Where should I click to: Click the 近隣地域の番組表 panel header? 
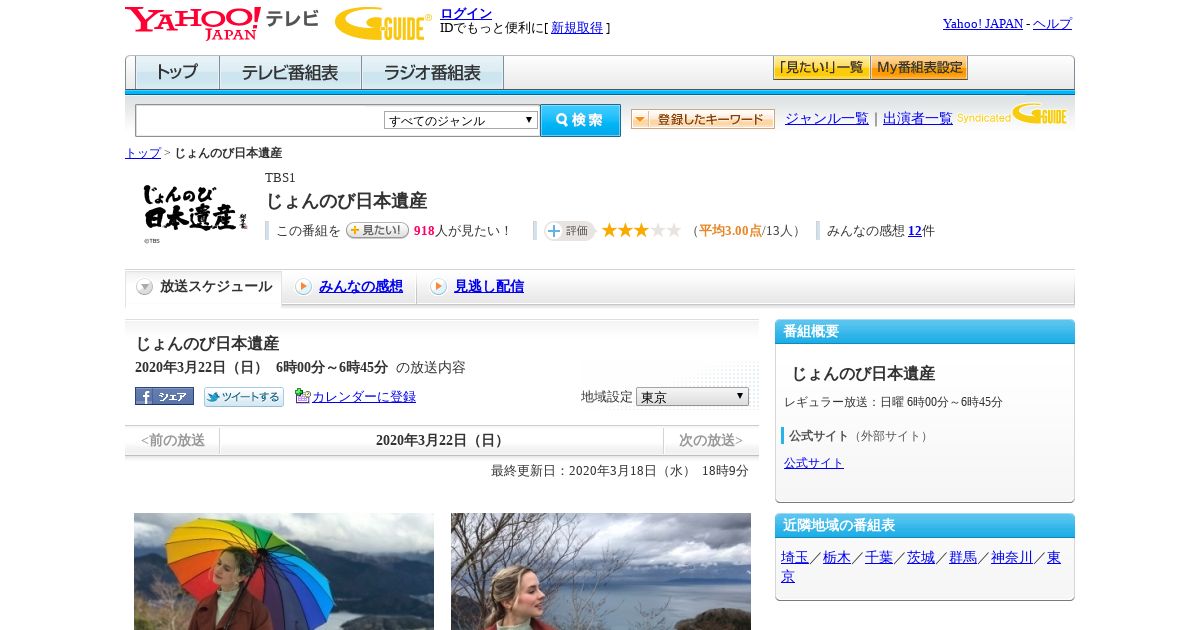pyautogui.click(x=925, y=526)
